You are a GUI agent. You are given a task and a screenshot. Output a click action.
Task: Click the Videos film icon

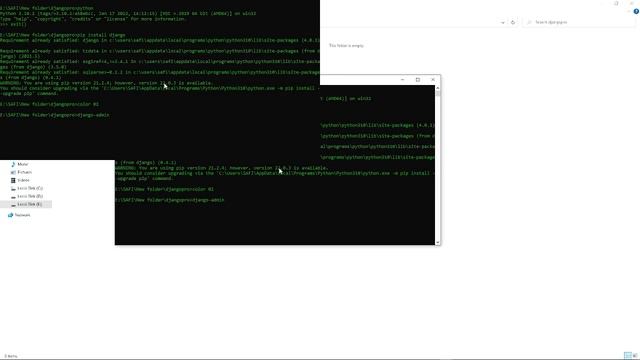(13, 180)
